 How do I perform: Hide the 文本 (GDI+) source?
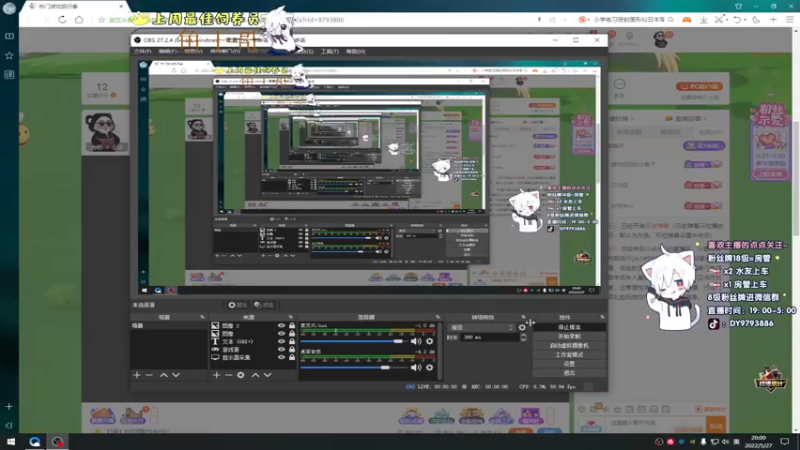[x=281, y=341]
